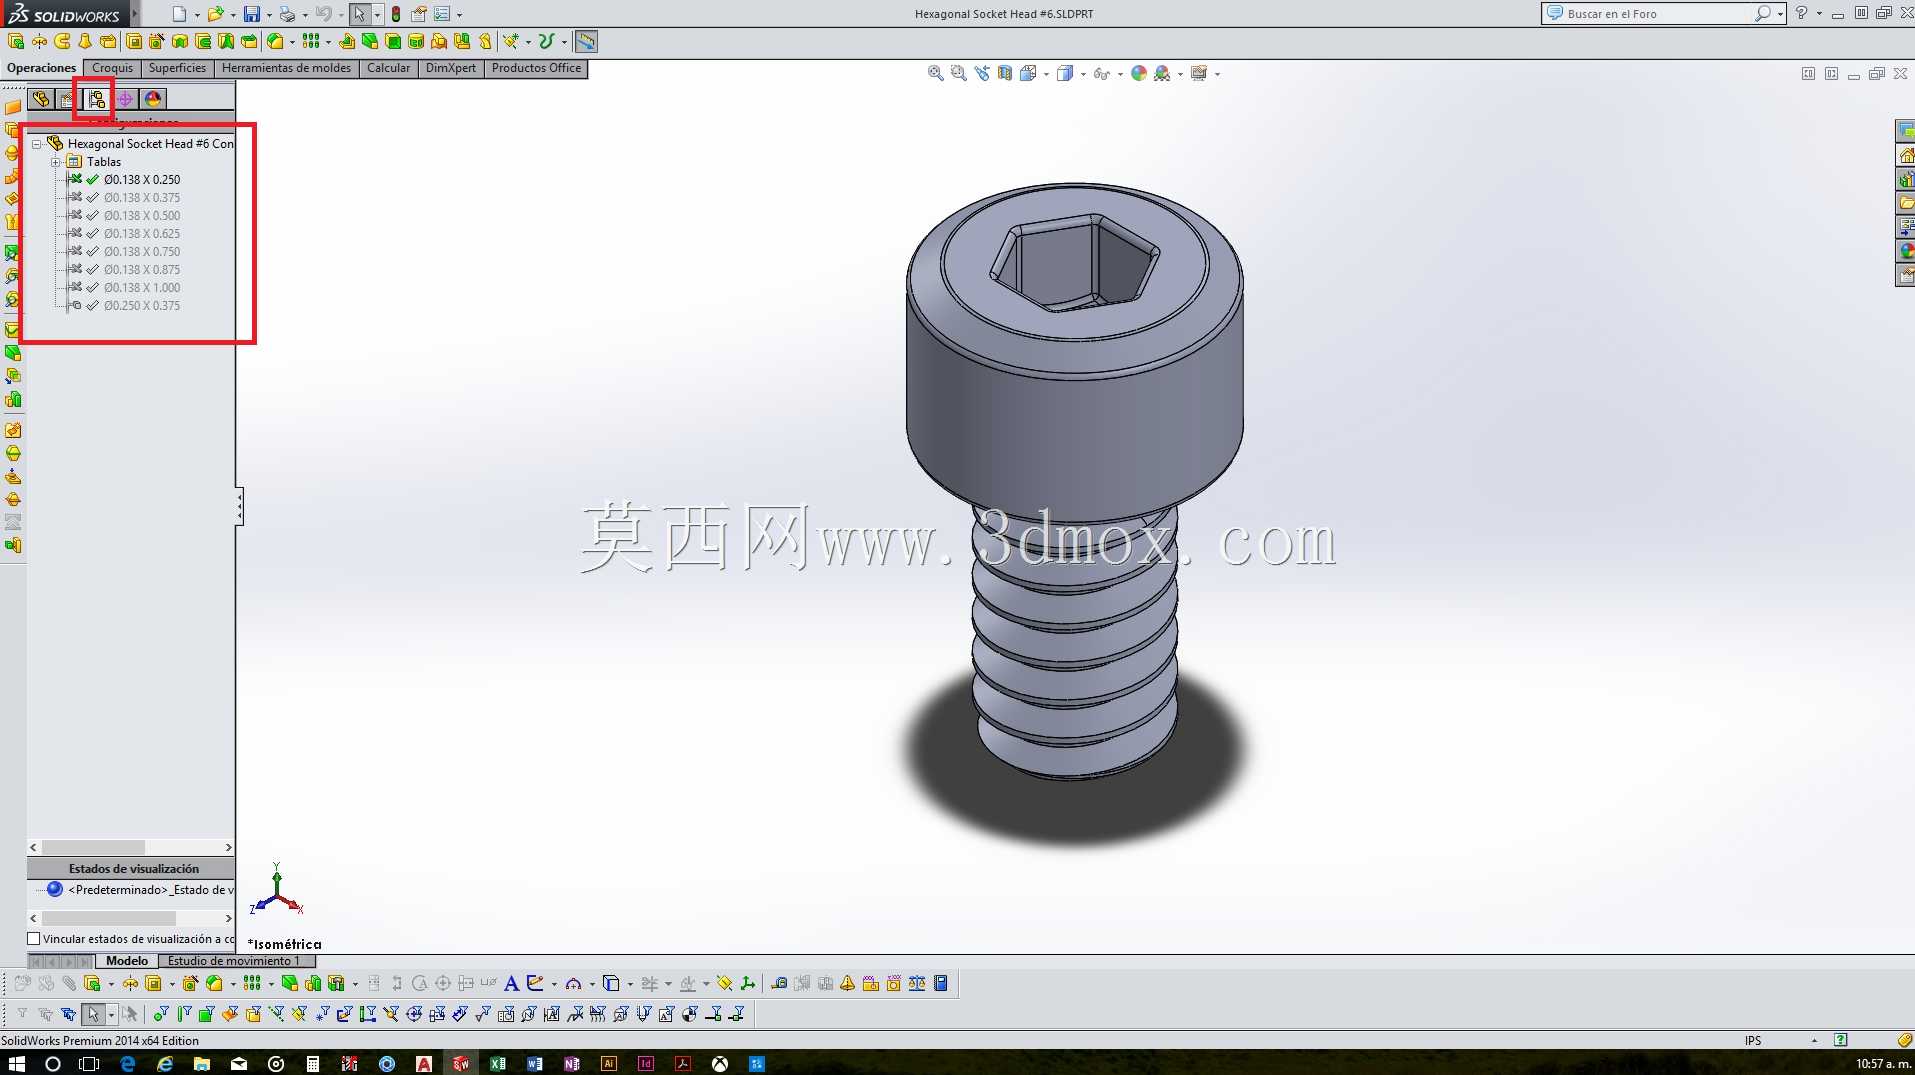The width and height of the screenshot is (1915, 1075).
Task: Open the Hide/Show Items dropdown arrow
Action: tap(1120, 74)
